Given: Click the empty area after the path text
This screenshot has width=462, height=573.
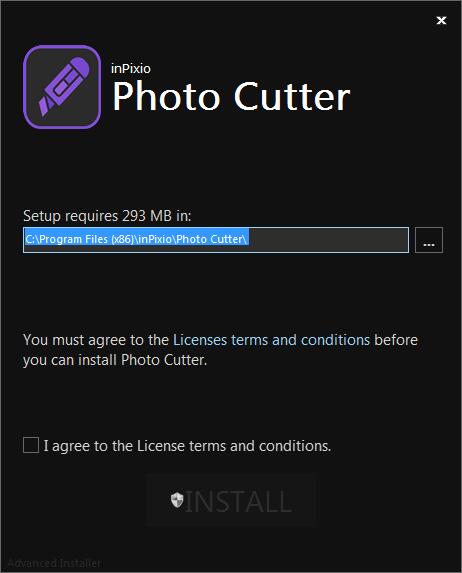Looking at the screenshot, I should click(328, 240).
